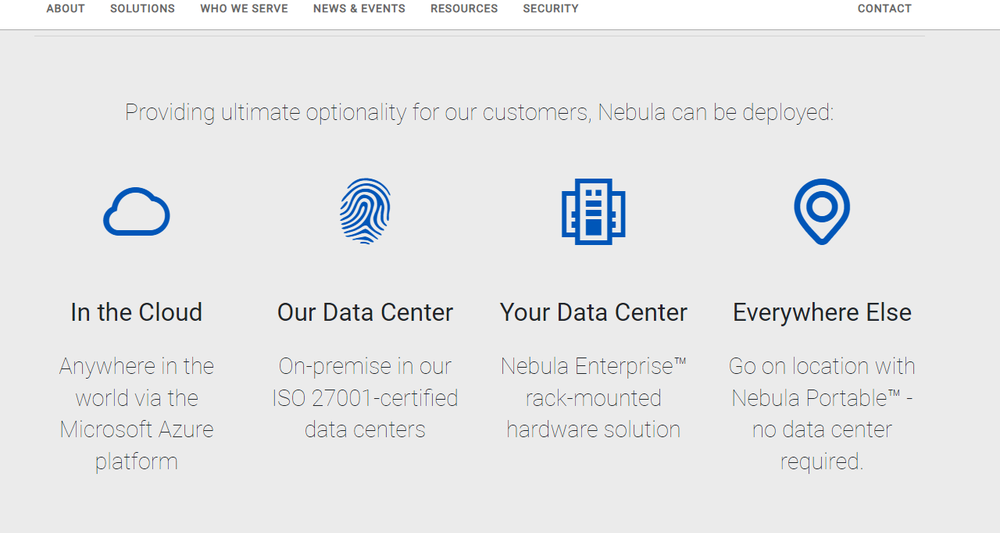1000x533 pixels.
Task: Click the blue cloud icon
Action: point(136,212)
